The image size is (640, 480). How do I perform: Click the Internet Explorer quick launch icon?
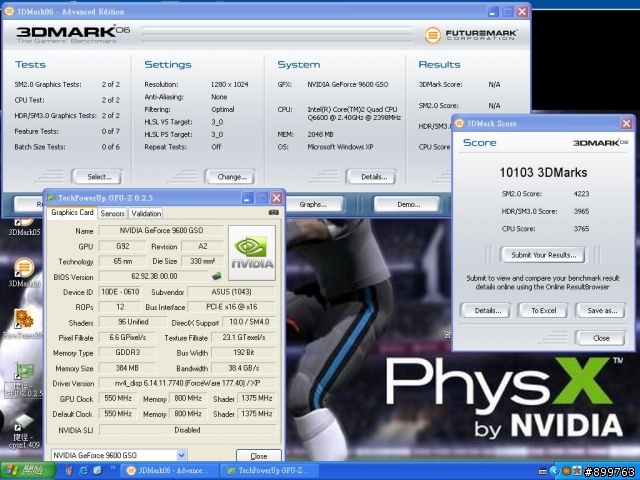point(83,471)
